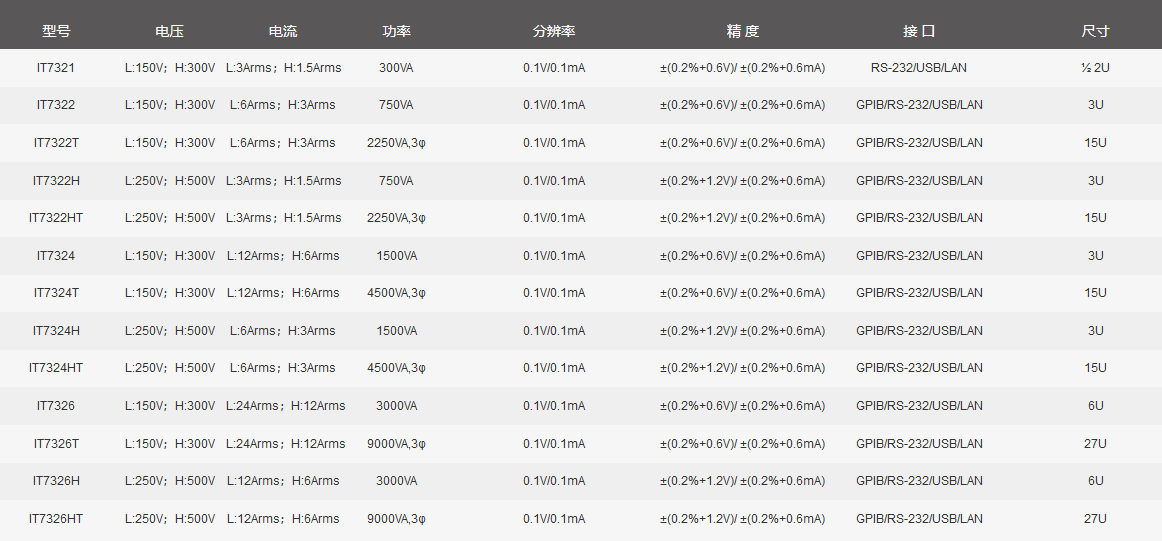
Task: Click 750VA power in IT7322 row
Action: (x=396, y=105)
